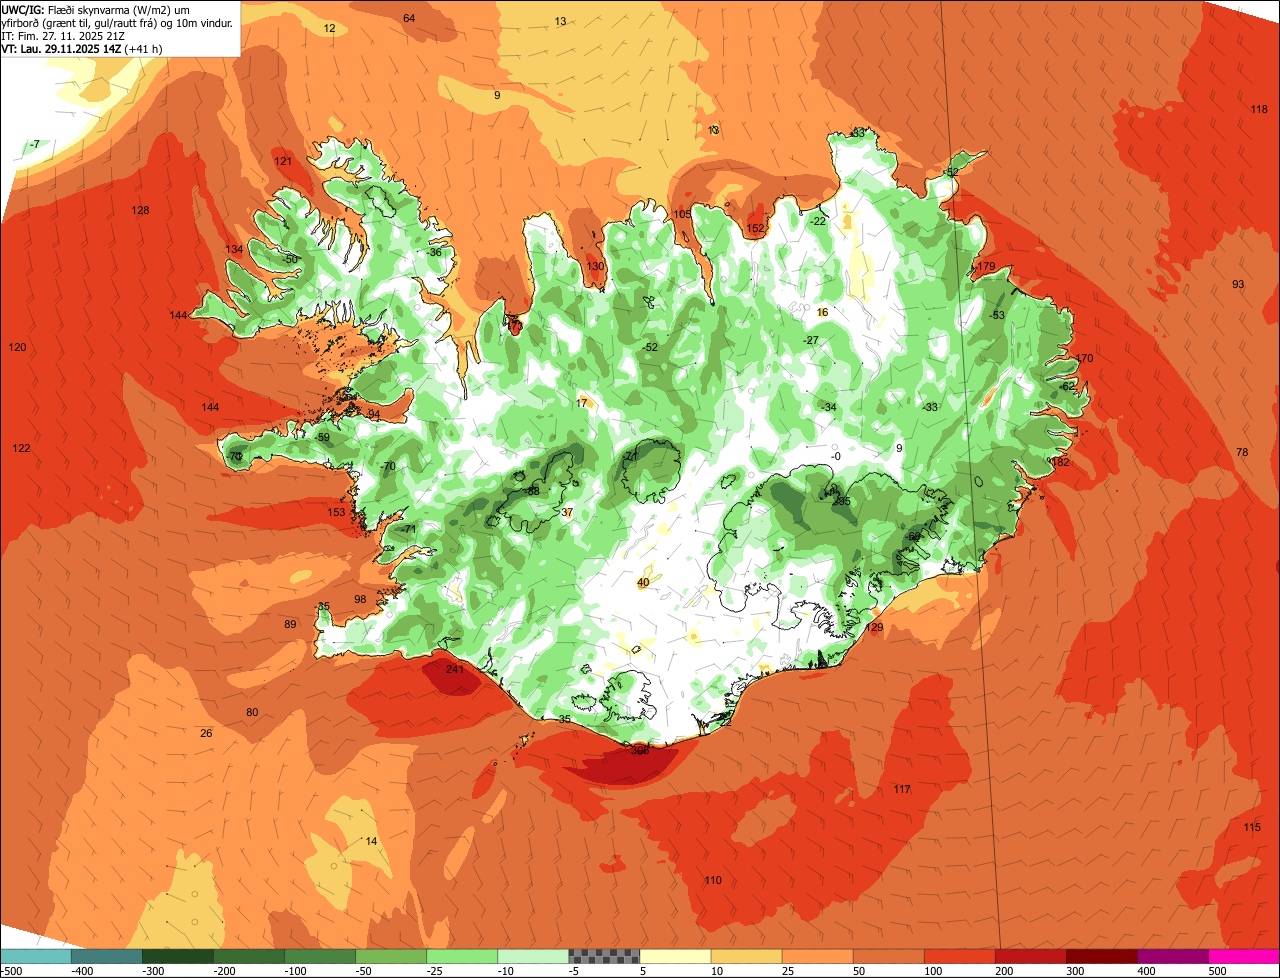Select the 98 value over Faxaflói bay
This screenshot has width=1280, height=978.
point(360,600)
